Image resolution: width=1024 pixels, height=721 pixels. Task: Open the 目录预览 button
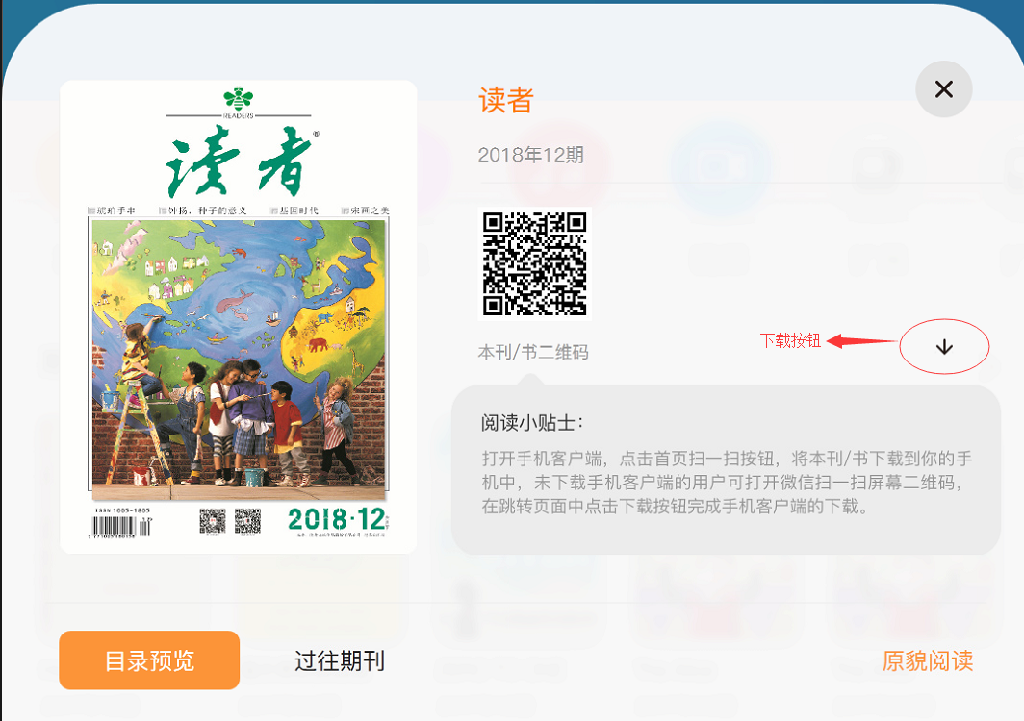coord(150,660)
